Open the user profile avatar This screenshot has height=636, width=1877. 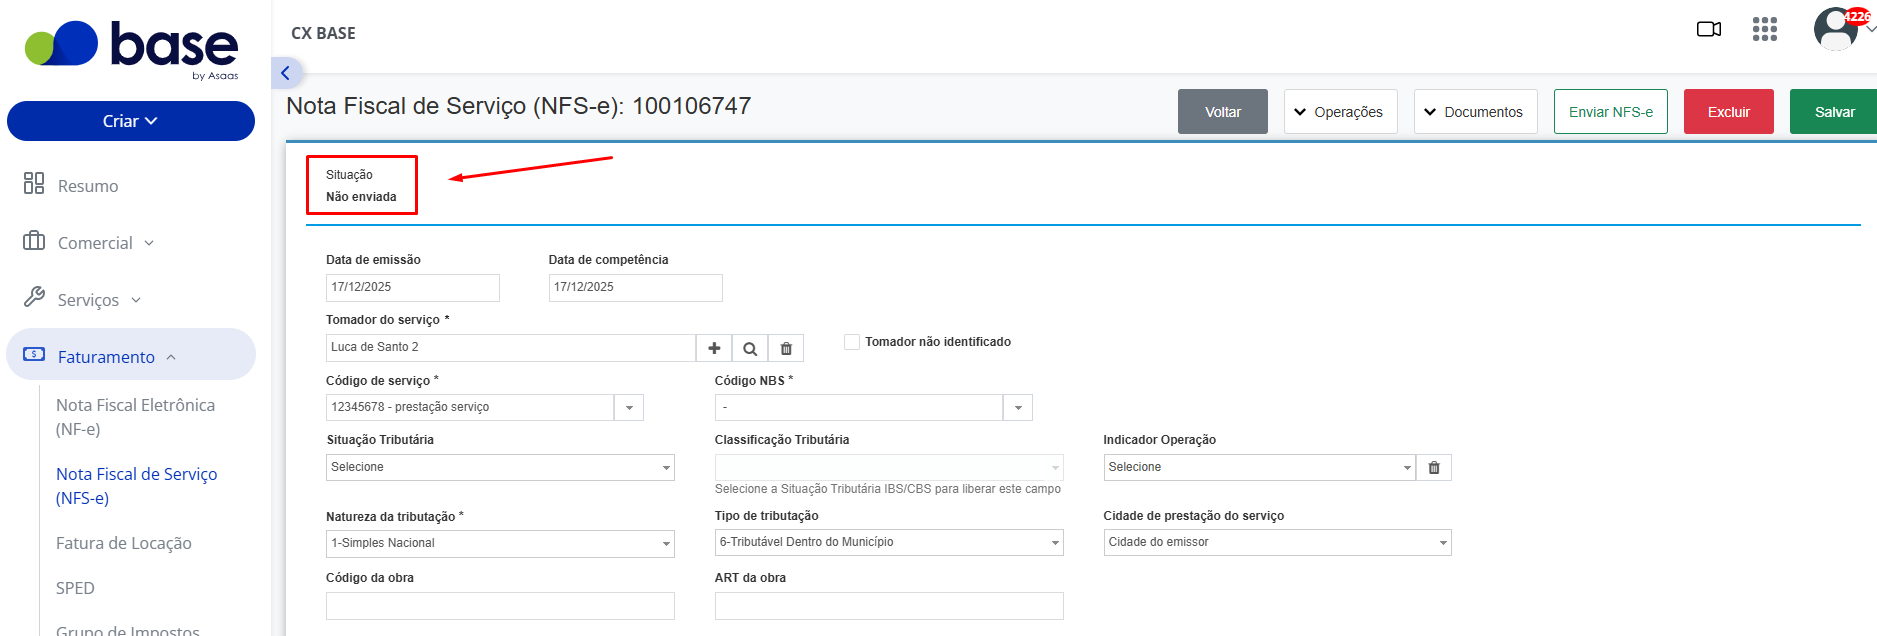coord(1836,29)
